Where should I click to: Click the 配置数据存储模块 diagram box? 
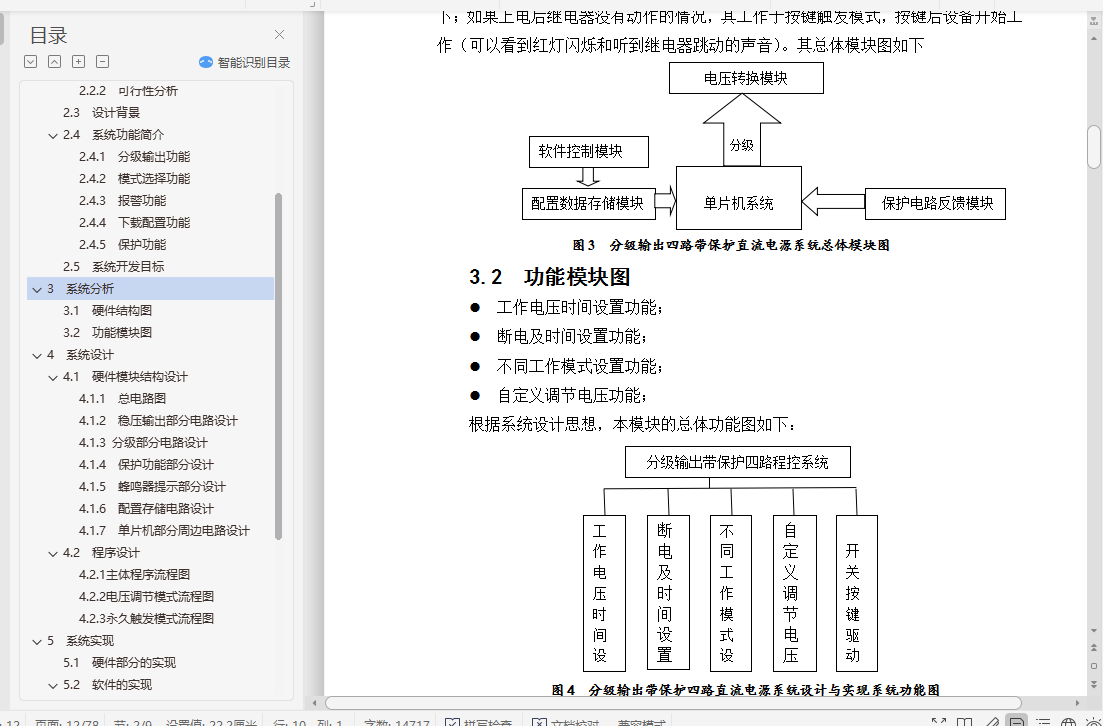(589, 203)
